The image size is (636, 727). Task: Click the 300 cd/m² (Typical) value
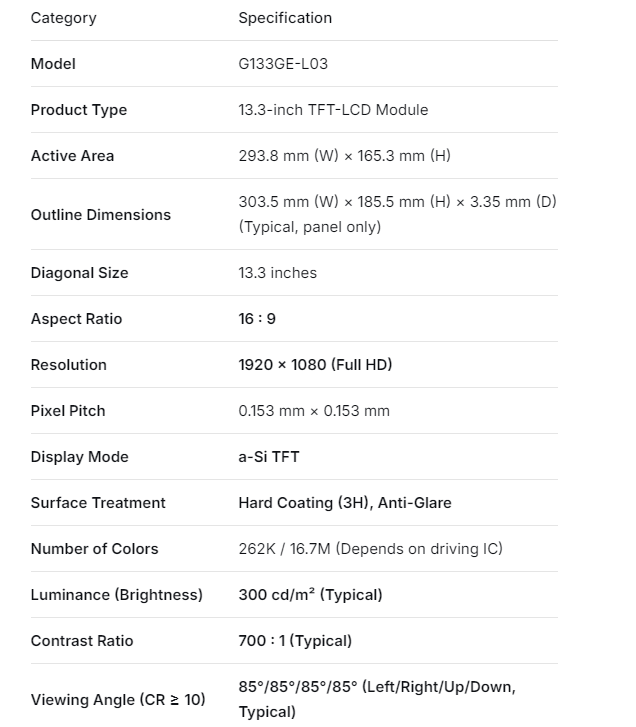point(310,595)
